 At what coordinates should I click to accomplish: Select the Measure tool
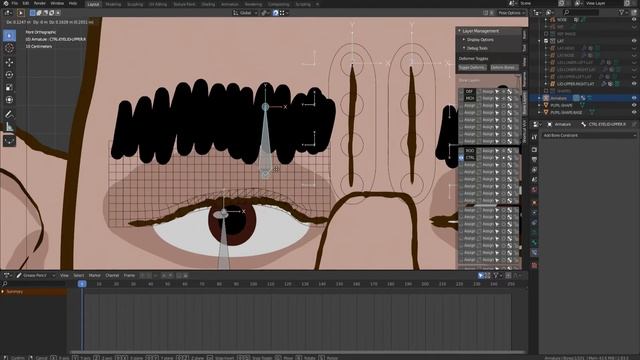tap(9, 127)
